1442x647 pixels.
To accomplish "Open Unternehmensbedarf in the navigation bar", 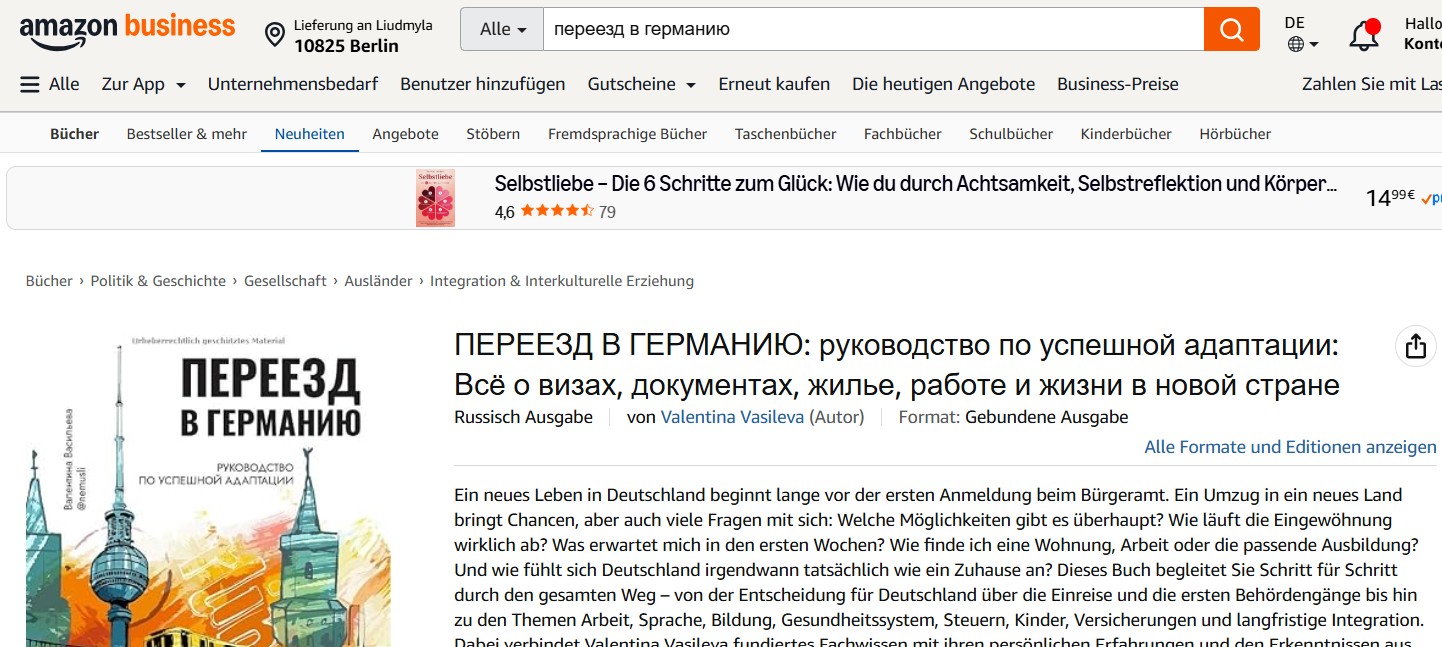I will coord(293,84).
